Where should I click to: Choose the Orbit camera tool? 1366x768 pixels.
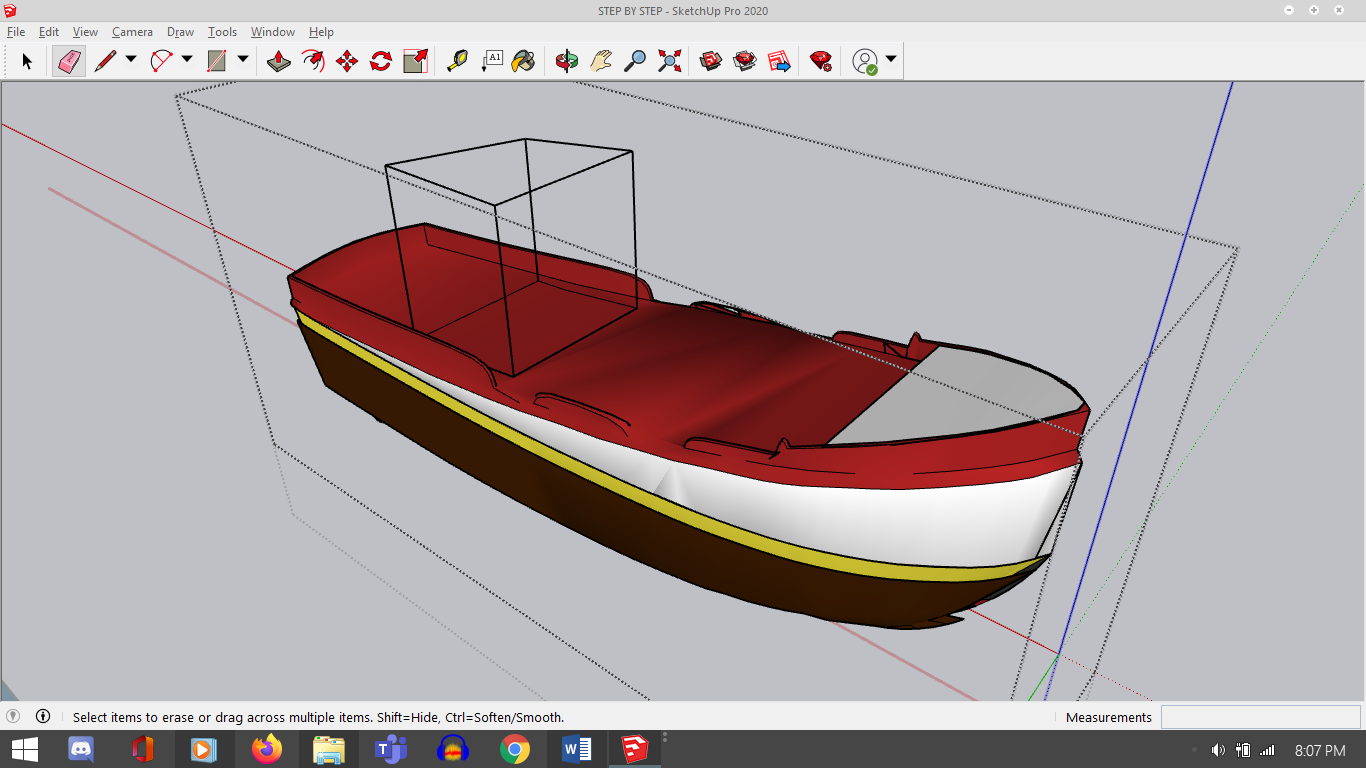[567, 61]
